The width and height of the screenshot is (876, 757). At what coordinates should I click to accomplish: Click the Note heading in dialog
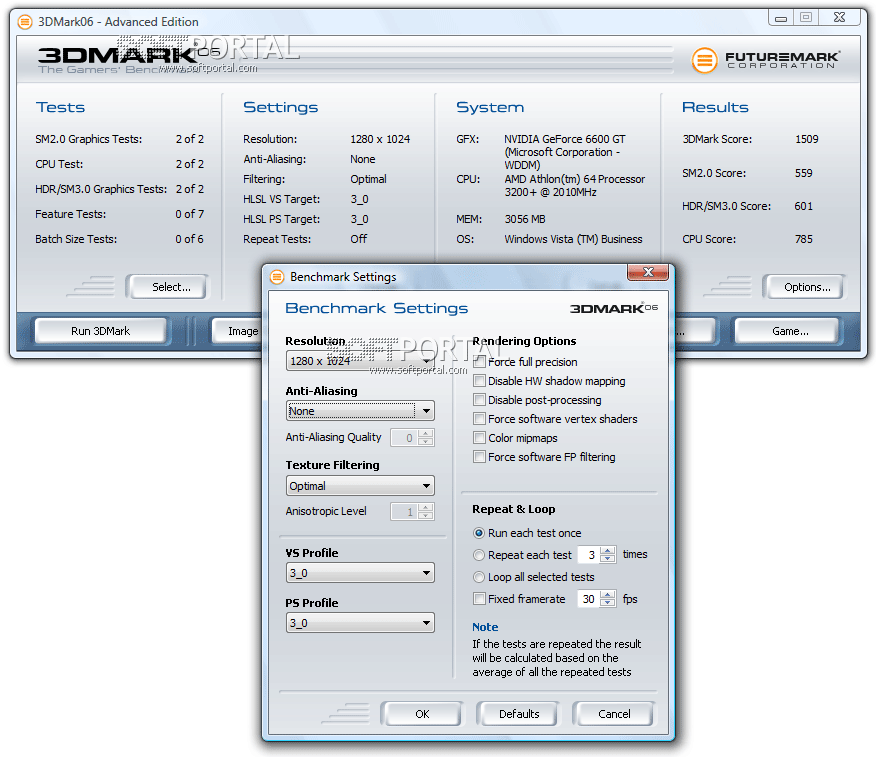(x=485, y=627)
